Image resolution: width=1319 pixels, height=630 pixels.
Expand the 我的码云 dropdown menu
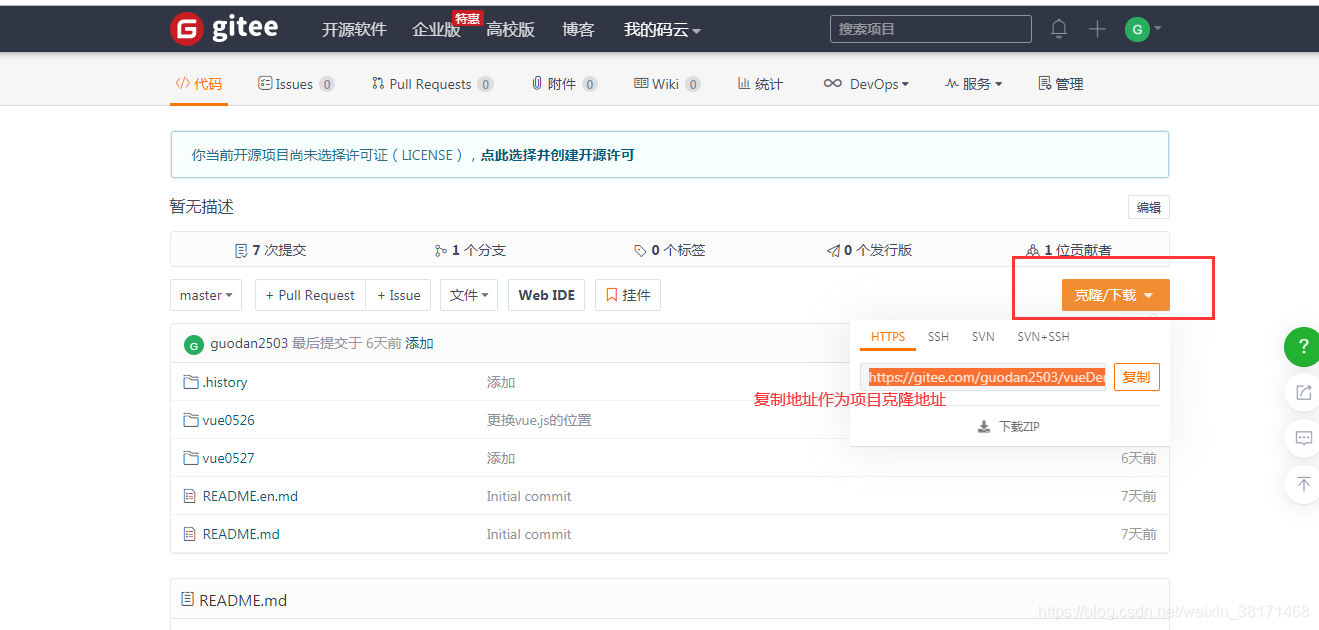coord(662,30)
